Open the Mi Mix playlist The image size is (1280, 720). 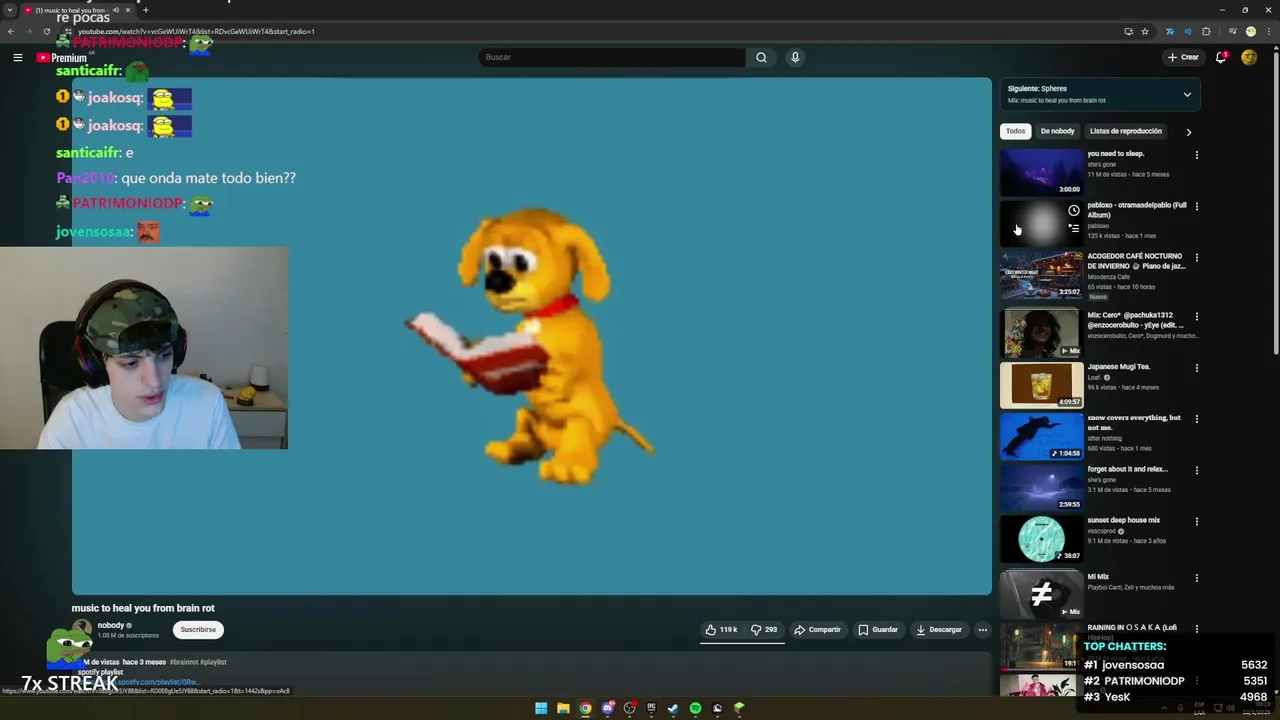click(x=1041, y=594)
